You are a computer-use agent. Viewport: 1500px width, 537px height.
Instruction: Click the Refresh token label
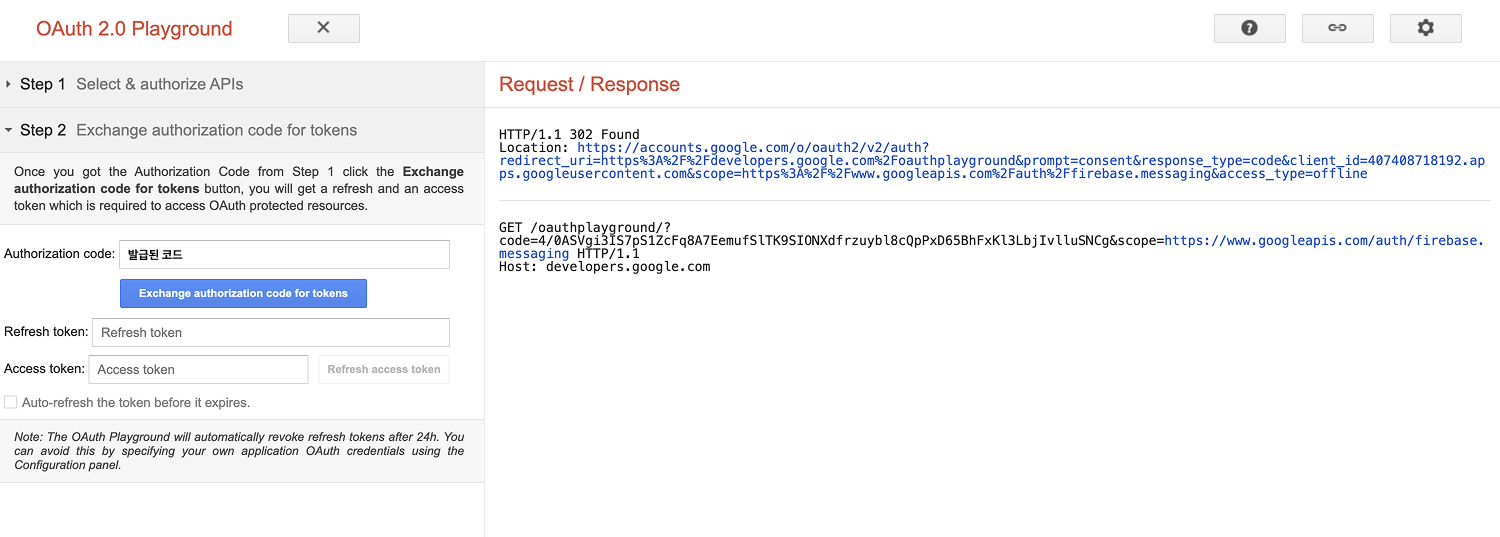tap(46, 332)
